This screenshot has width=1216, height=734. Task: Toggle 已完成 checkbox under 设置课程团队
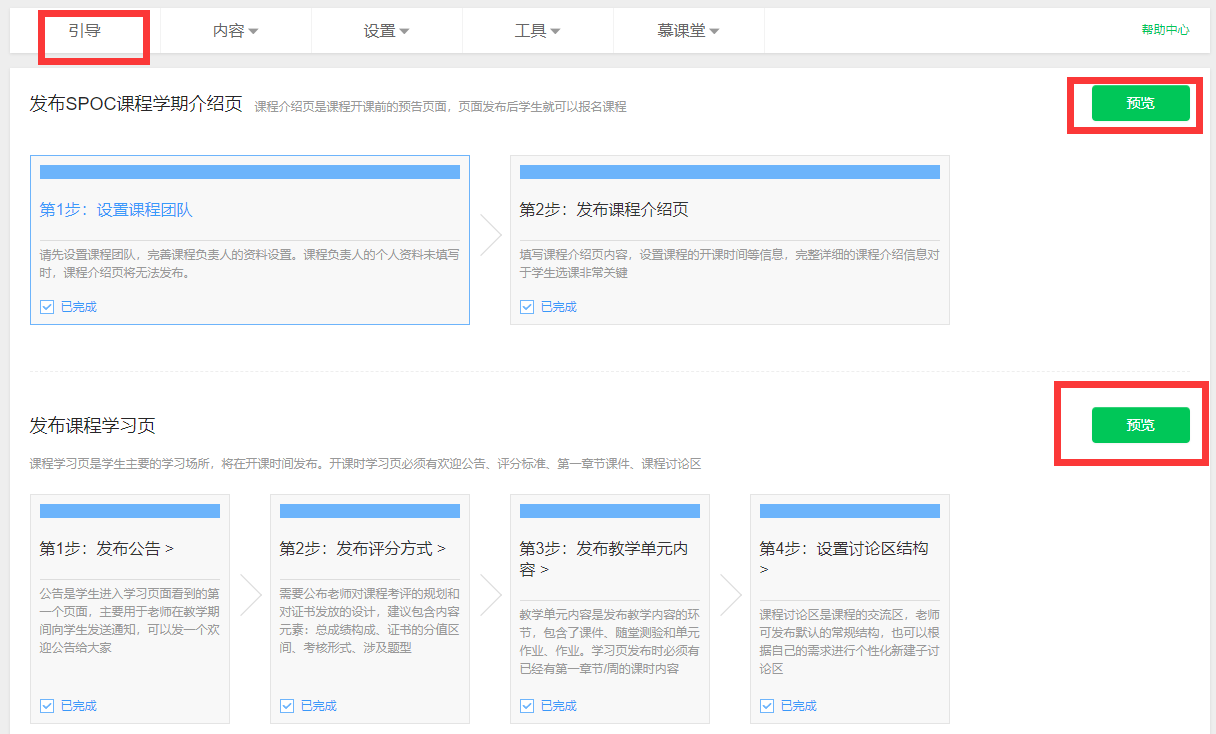coord(47,307)
